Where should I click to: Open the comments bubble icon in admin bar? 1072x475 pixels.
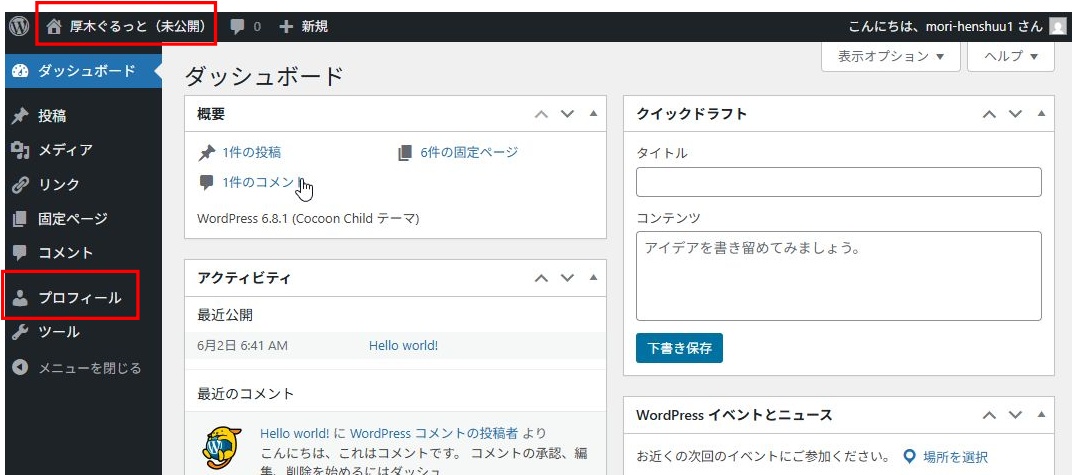pyautogui.click(x=237, y=27)
